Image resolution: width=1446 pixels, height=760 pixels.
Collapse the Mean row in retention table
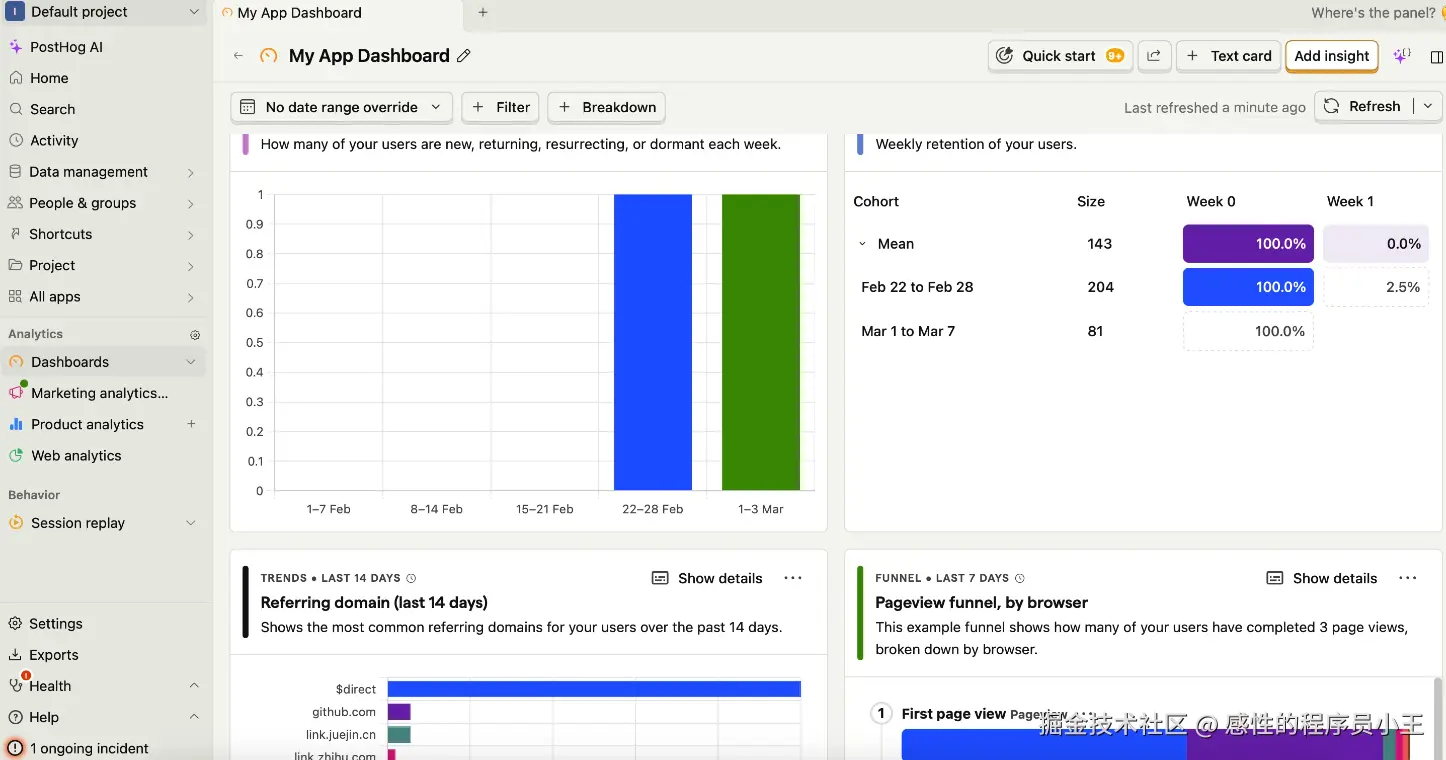[862, 244]
